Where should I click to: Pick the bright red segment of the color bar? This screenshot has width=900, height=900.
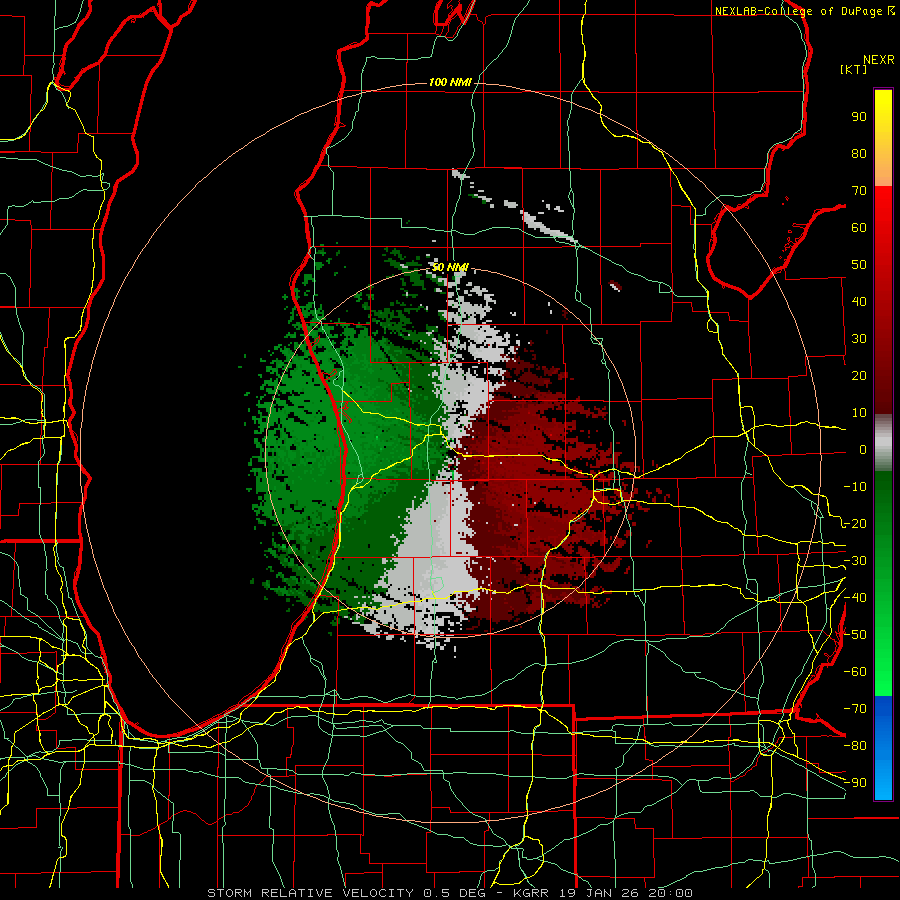(883, 210)
